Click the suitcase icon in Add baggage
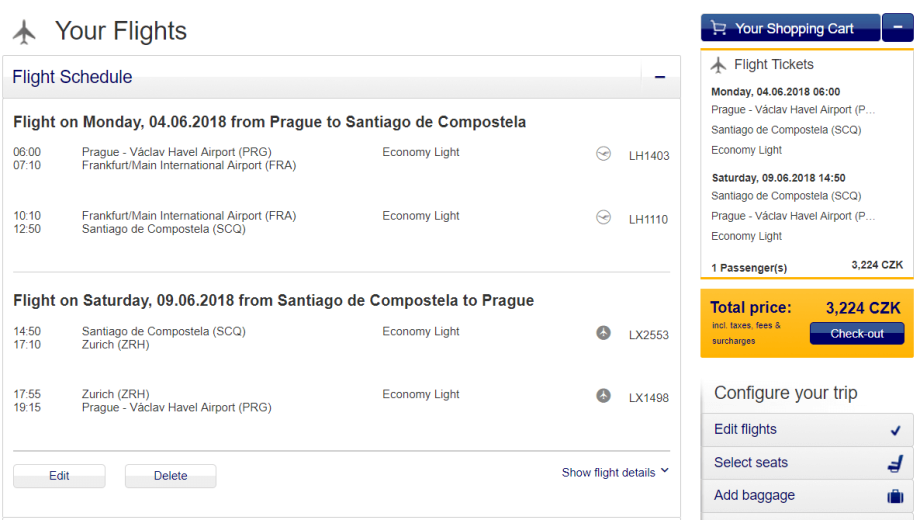The width and height of the screenshot is (920, 520). tap(895, 496)
